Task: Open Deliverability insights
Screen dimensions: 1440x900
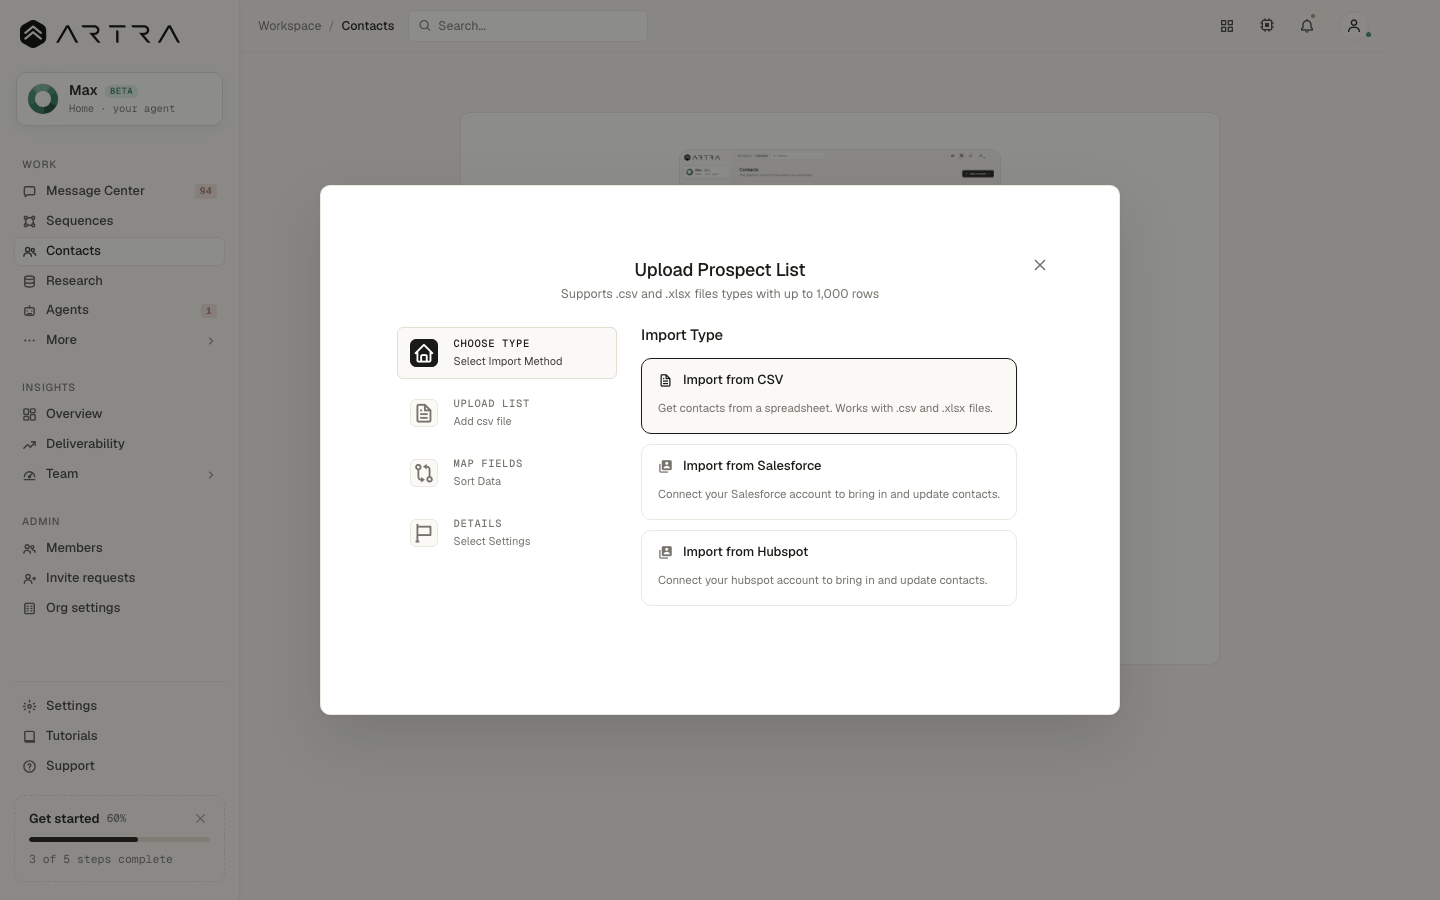Action: [119, 444]
